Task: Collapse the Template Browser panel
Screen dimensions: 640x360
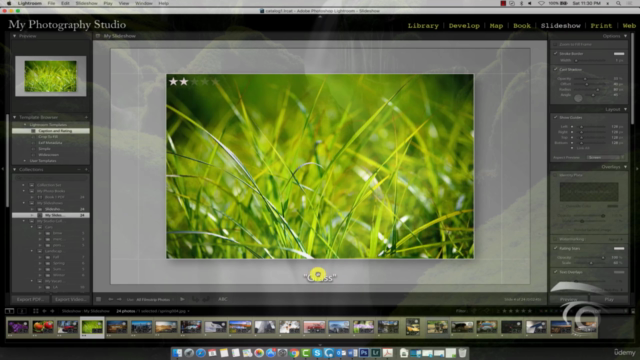Action: pos(15,117)
